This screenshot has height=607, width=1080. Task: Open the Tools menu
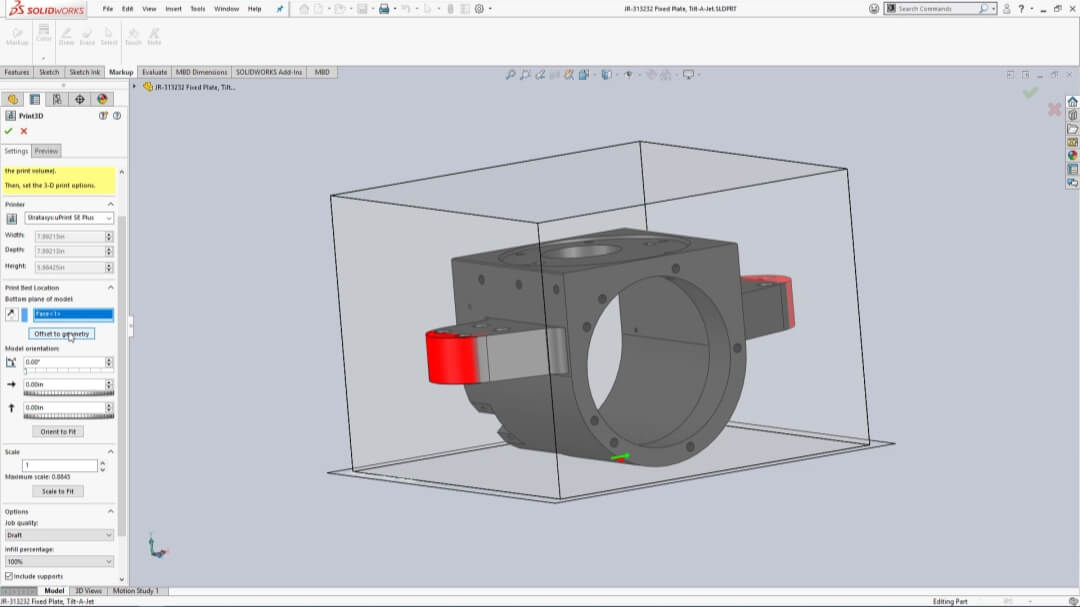tap(196, 9)
